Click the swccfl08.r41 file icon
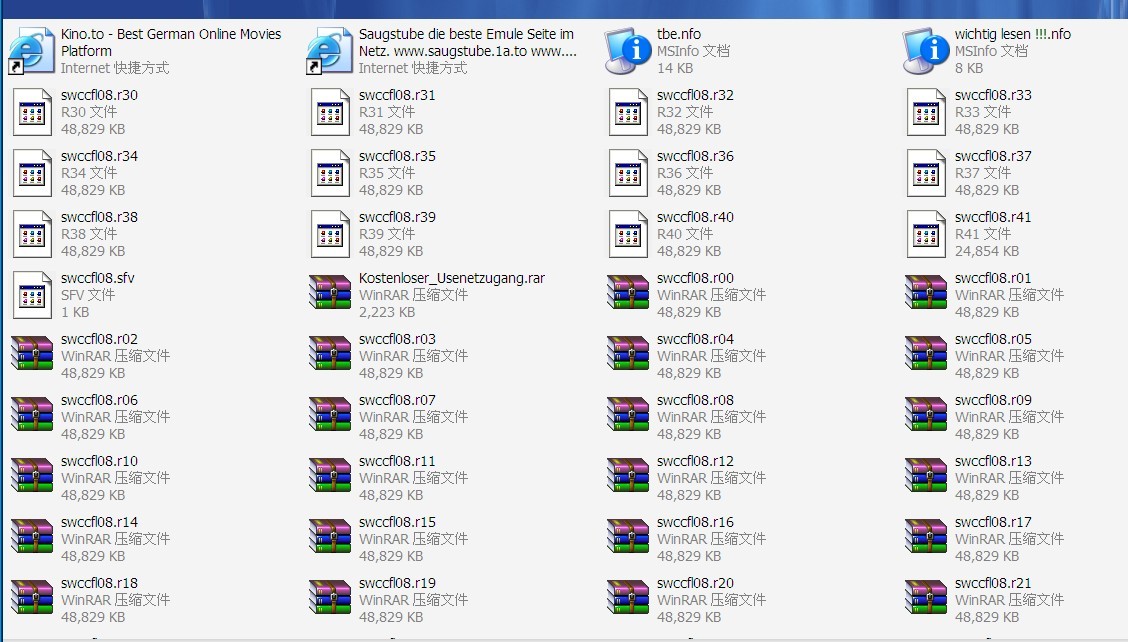This screenshot has height=642, width=1128. [x=926, y=234]
